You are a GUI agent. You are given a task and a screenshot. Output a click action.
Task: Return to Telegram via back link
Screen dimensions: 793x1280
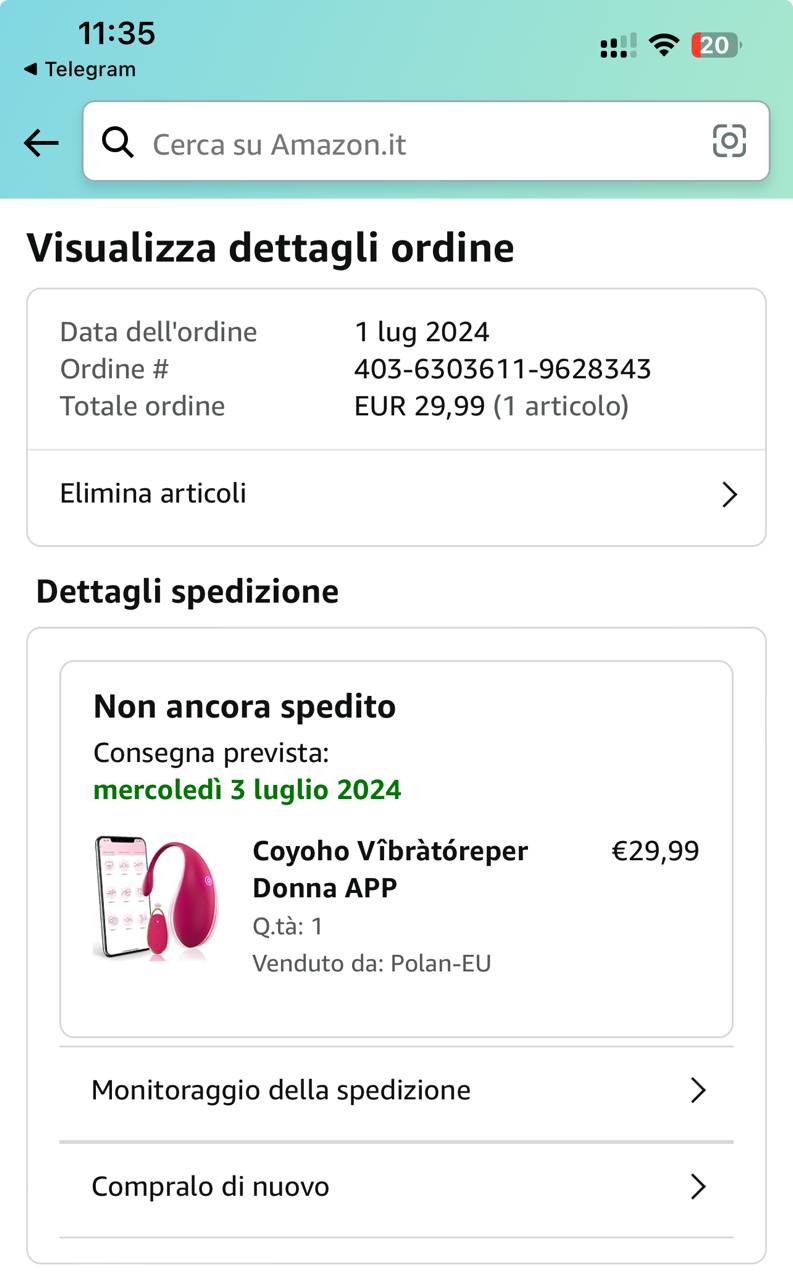[79, 69]
